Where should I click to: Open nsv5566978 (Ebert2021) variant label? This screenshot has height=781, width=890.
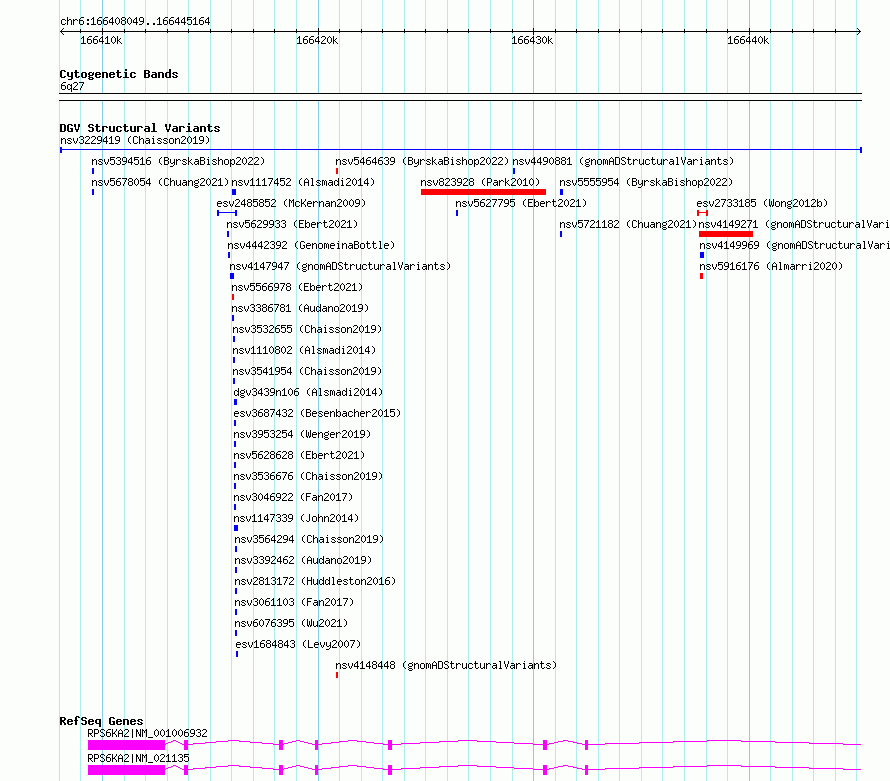click(297, 287)
